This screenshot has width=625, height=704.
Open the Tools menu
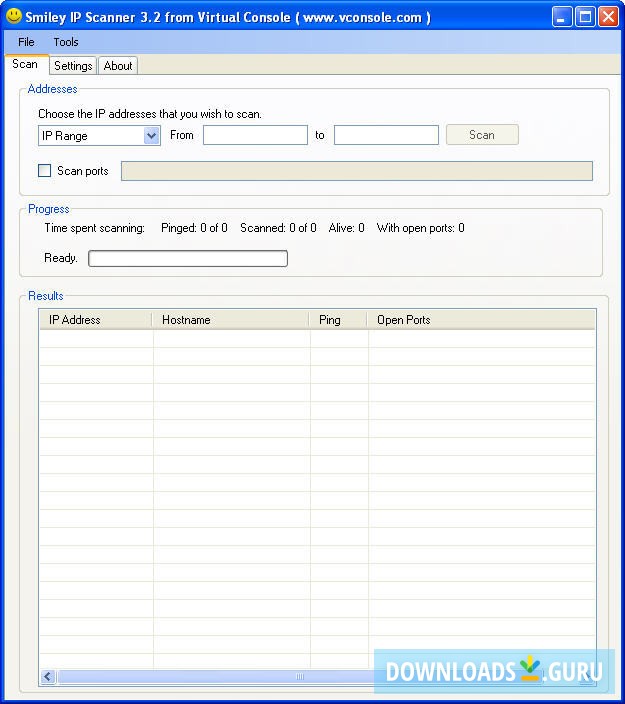[66, 42]
